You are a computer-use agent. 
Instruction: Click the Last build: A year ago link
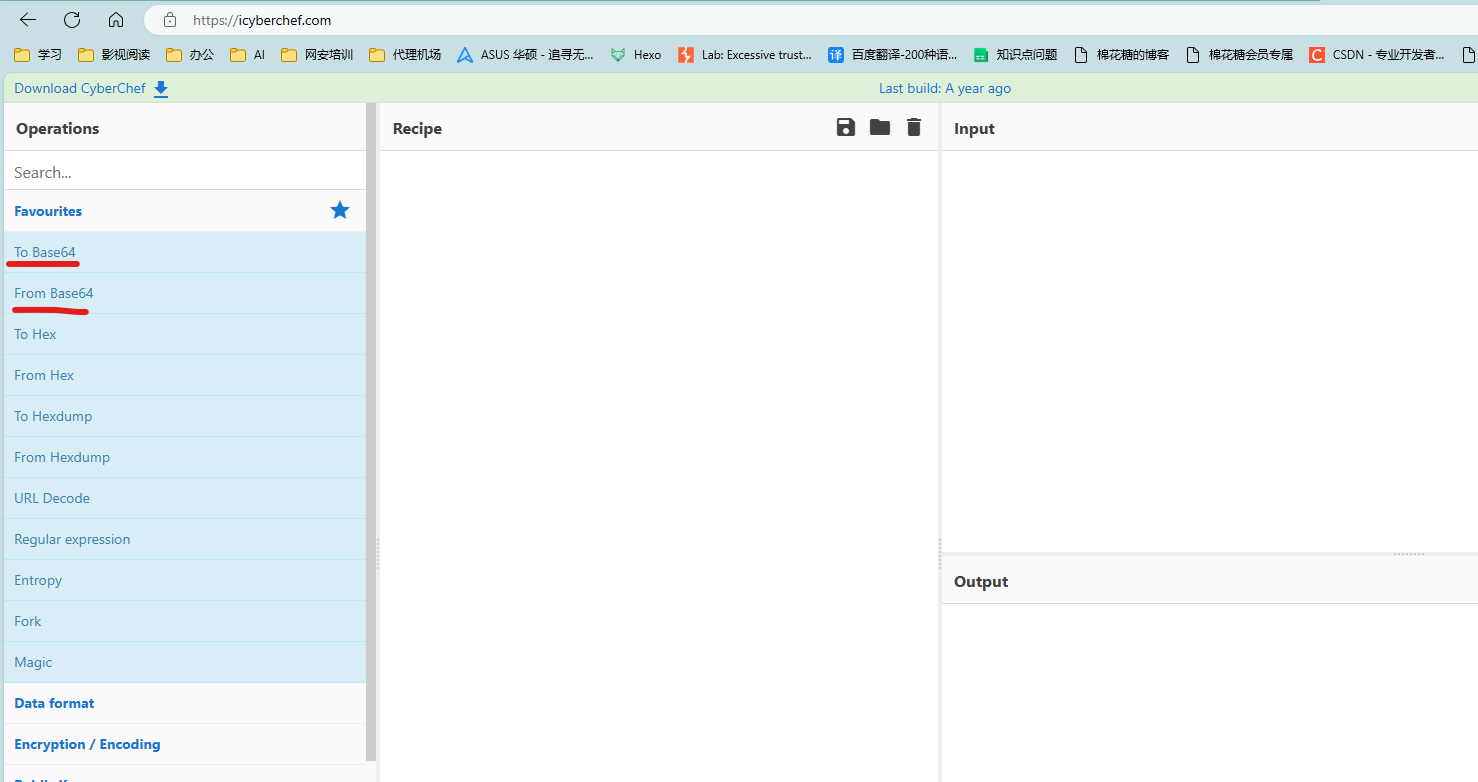[945, 88]
